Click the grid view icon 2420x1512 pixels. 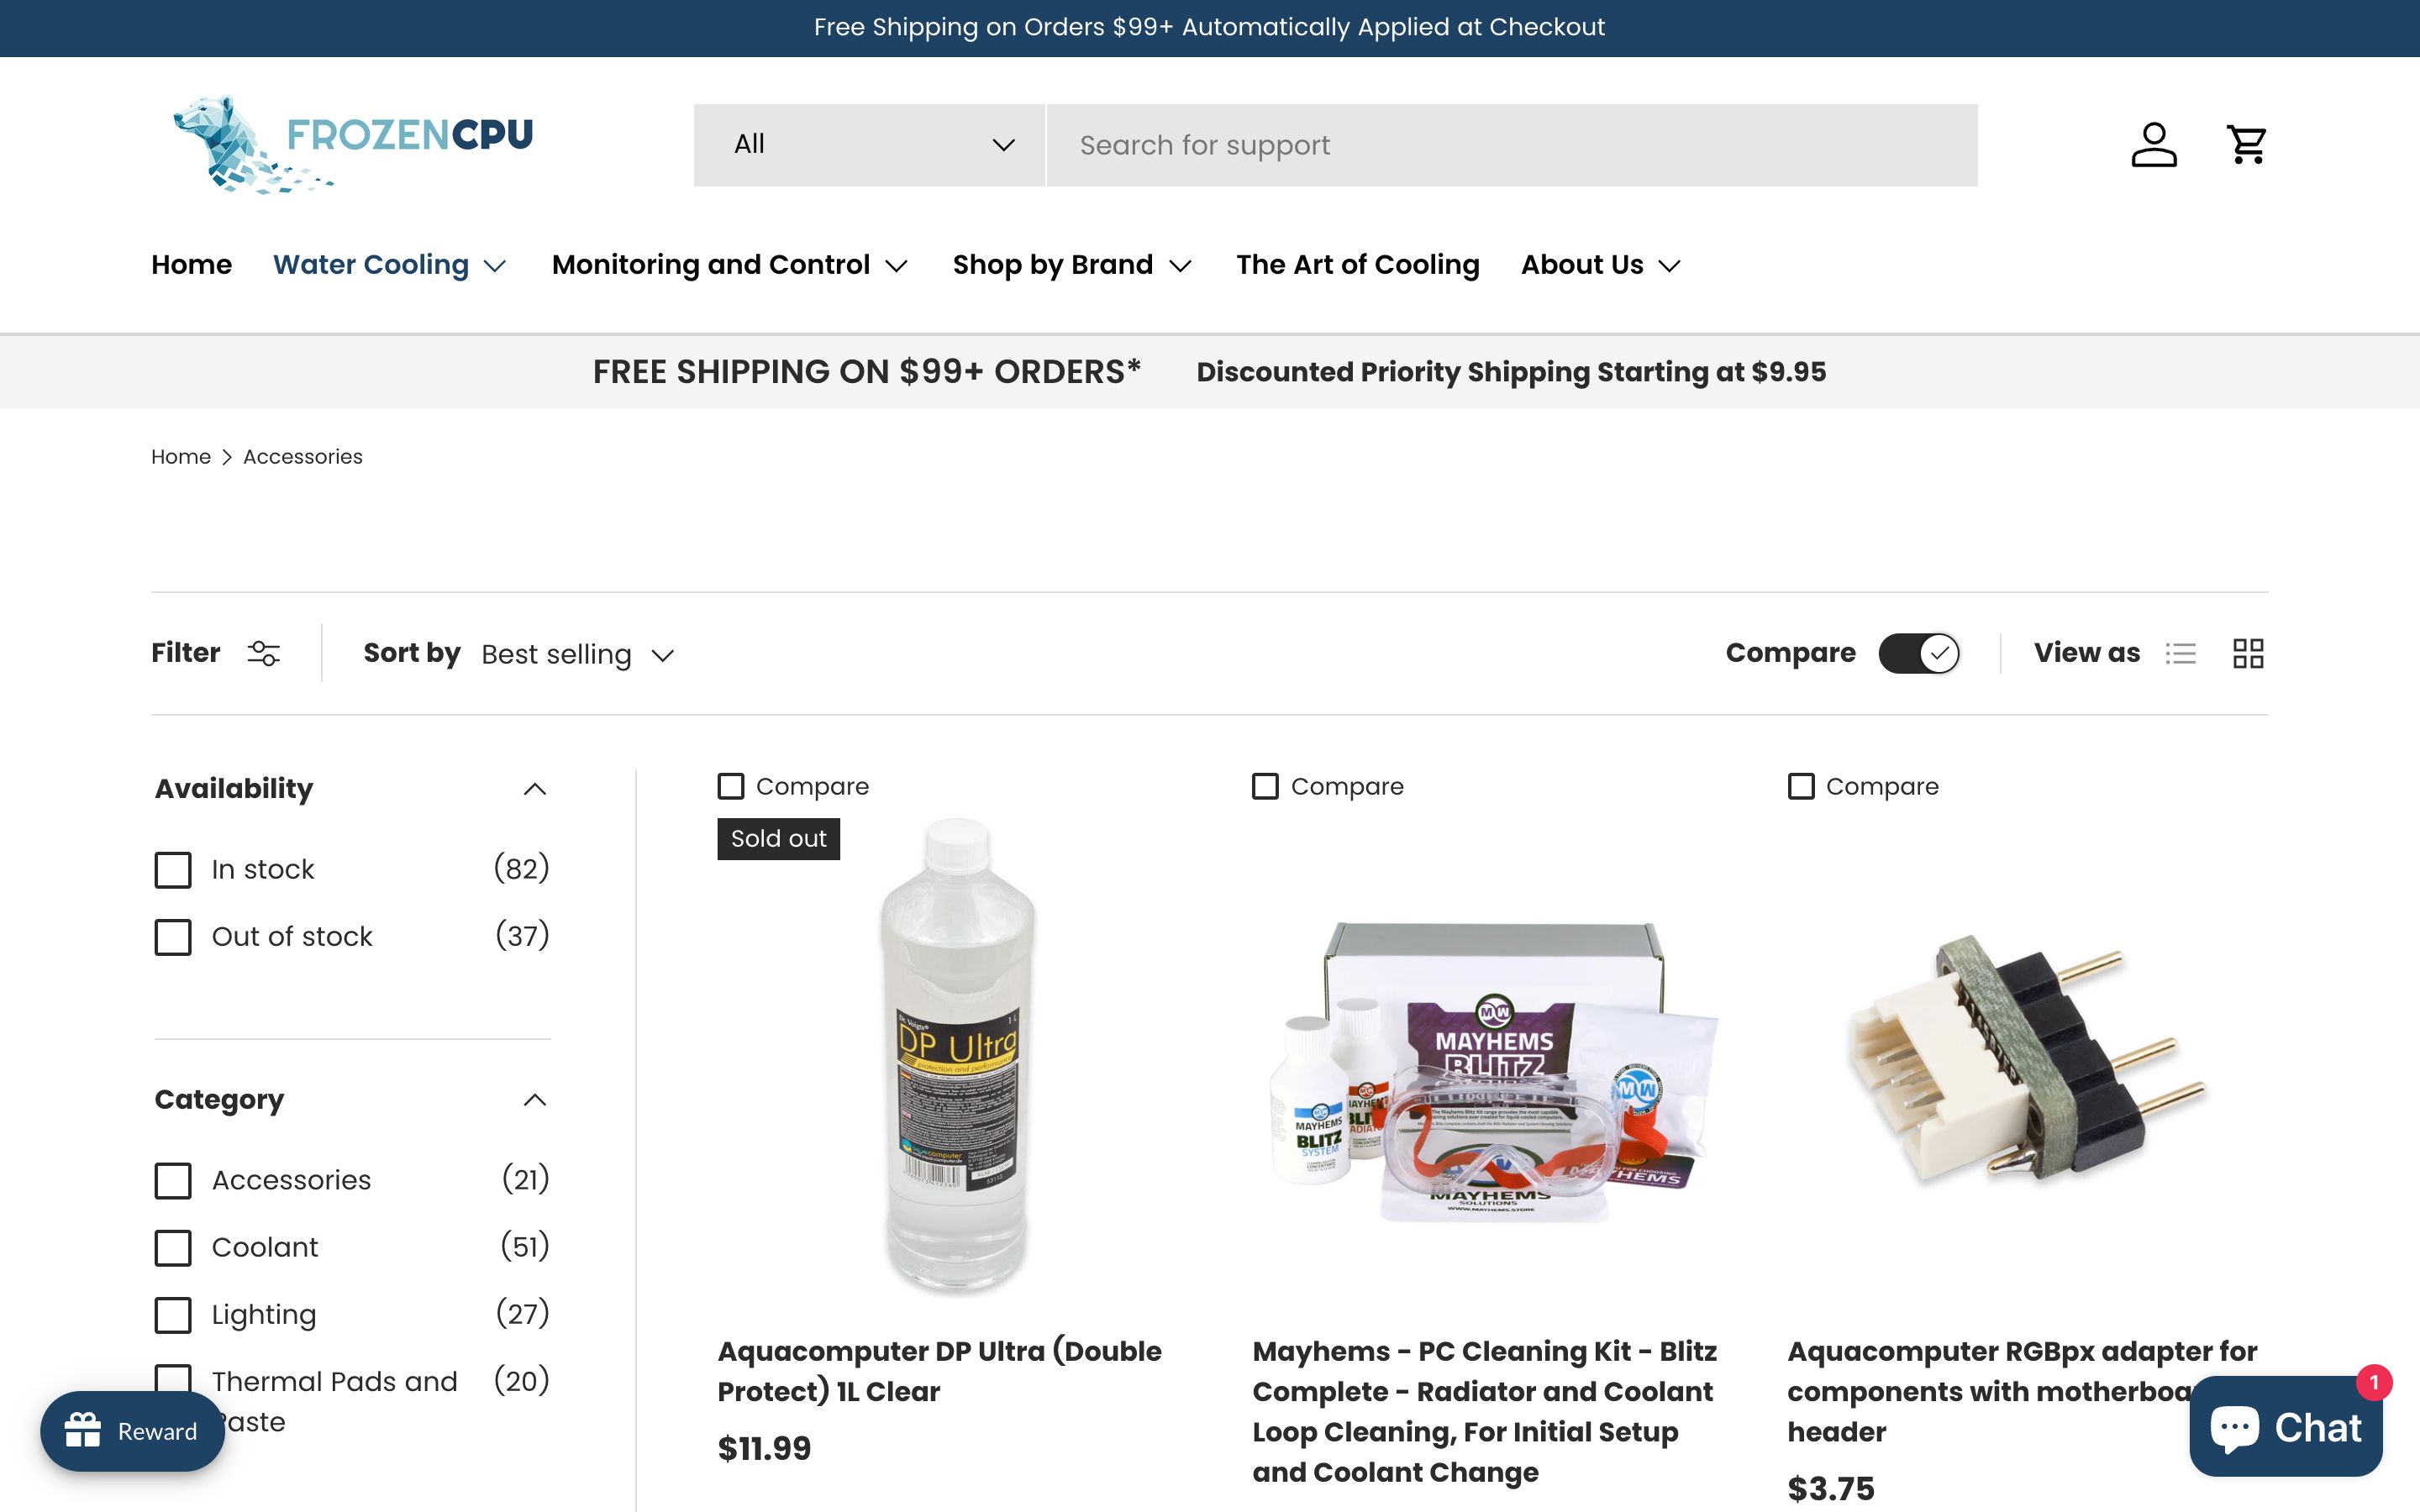pos(2248,654)
